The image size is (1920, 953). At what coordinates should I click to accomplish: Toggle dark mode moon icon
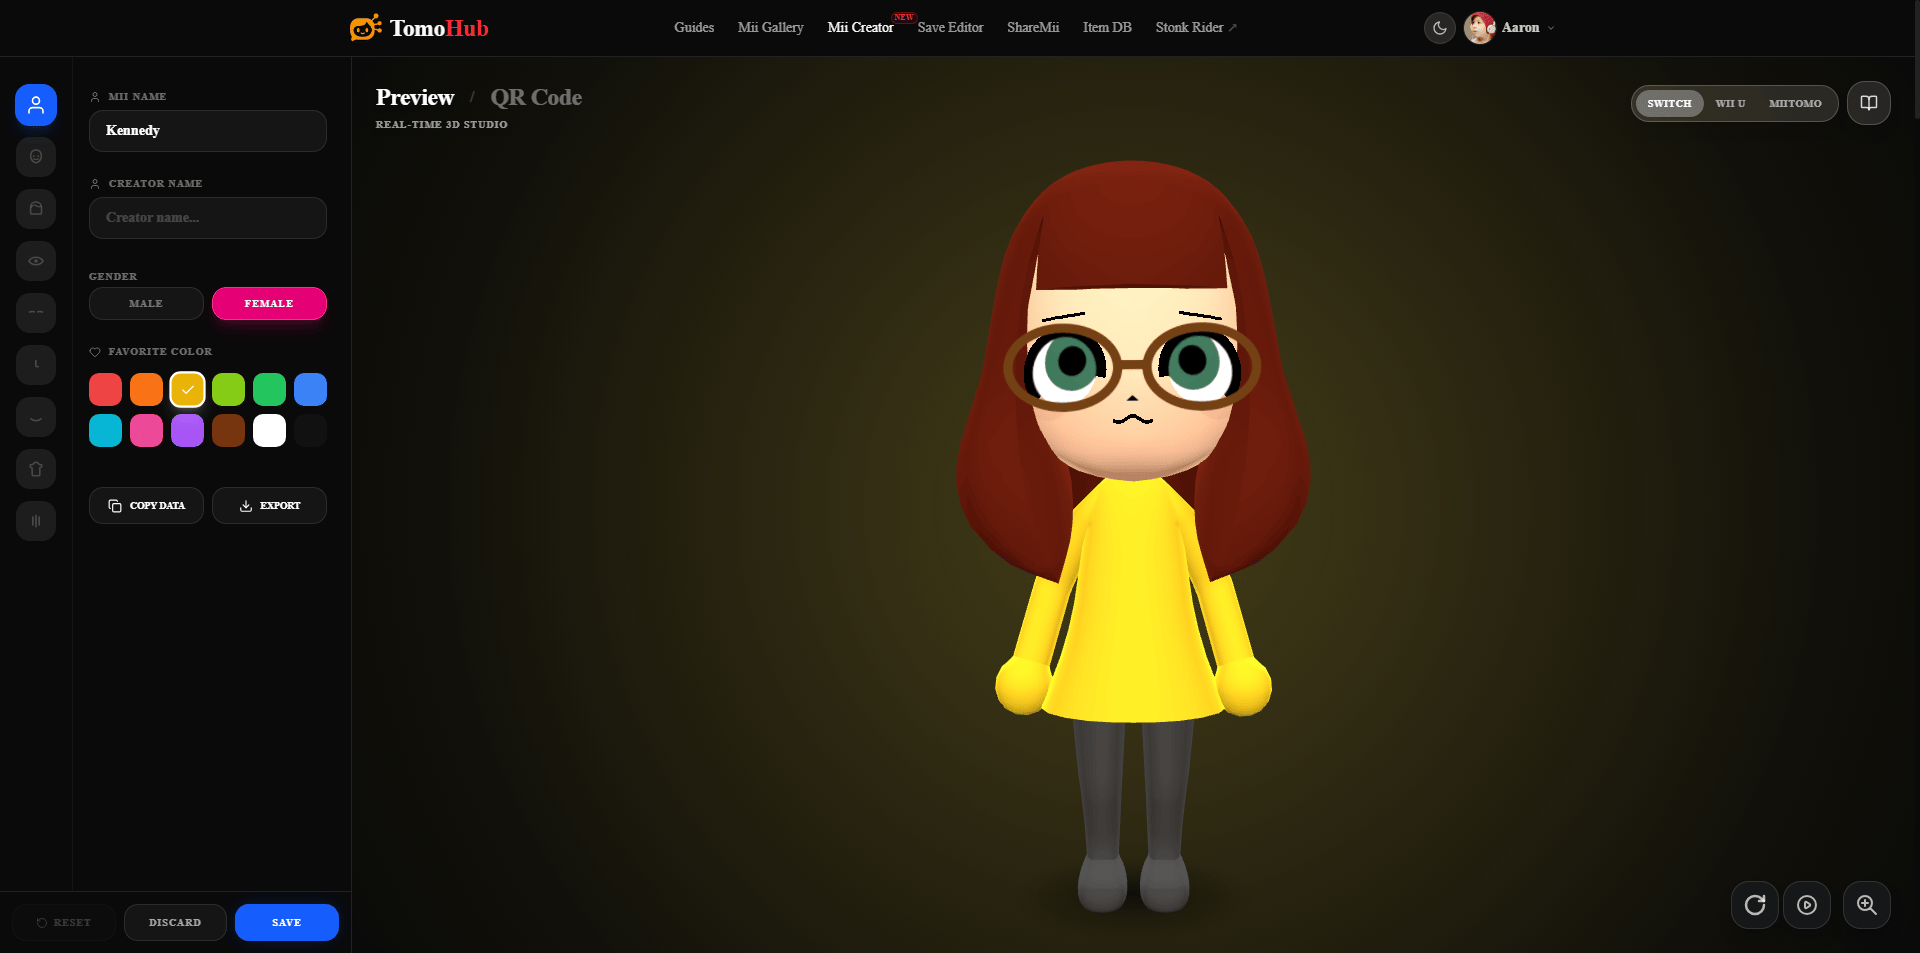point(1440,28)
